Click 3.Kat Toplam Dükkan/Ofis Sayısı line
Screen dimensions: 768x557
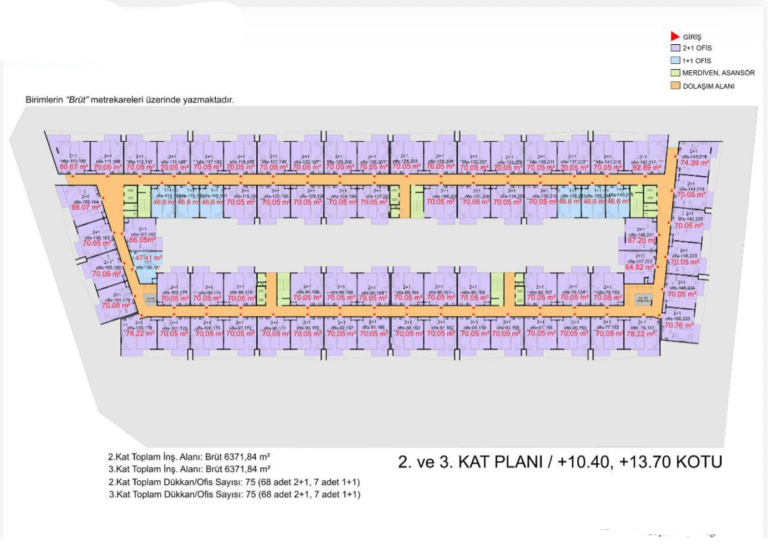[234, 494]
